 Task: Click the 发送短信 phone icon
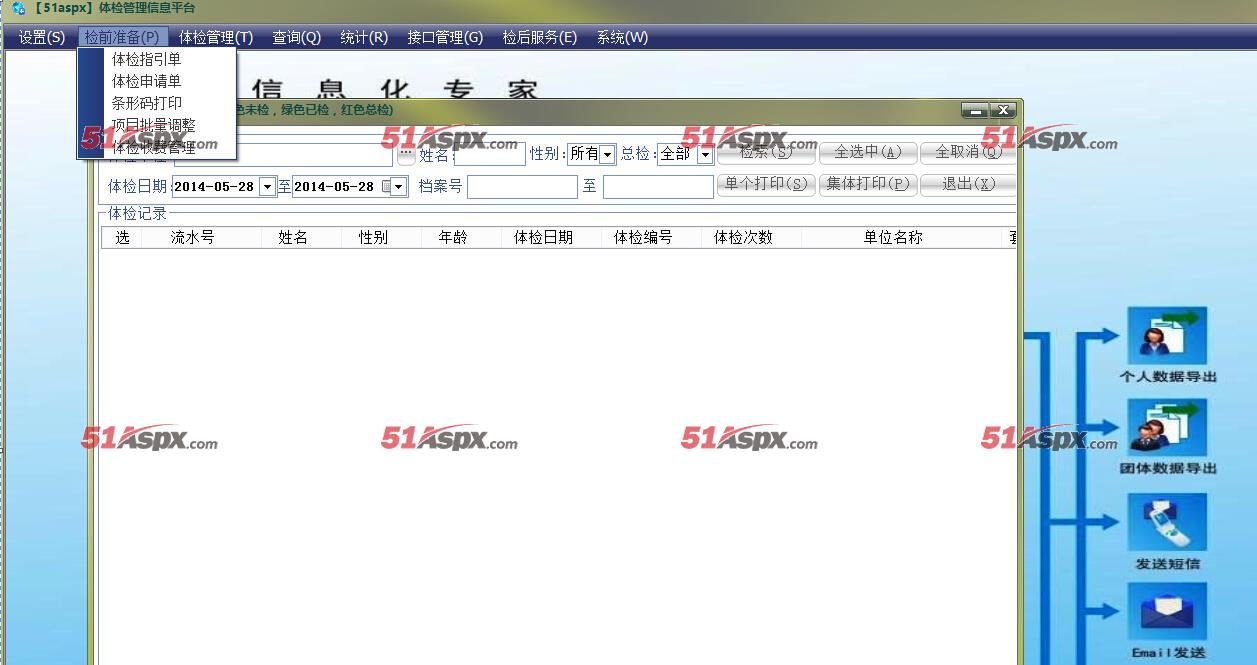pos(1167,522)
